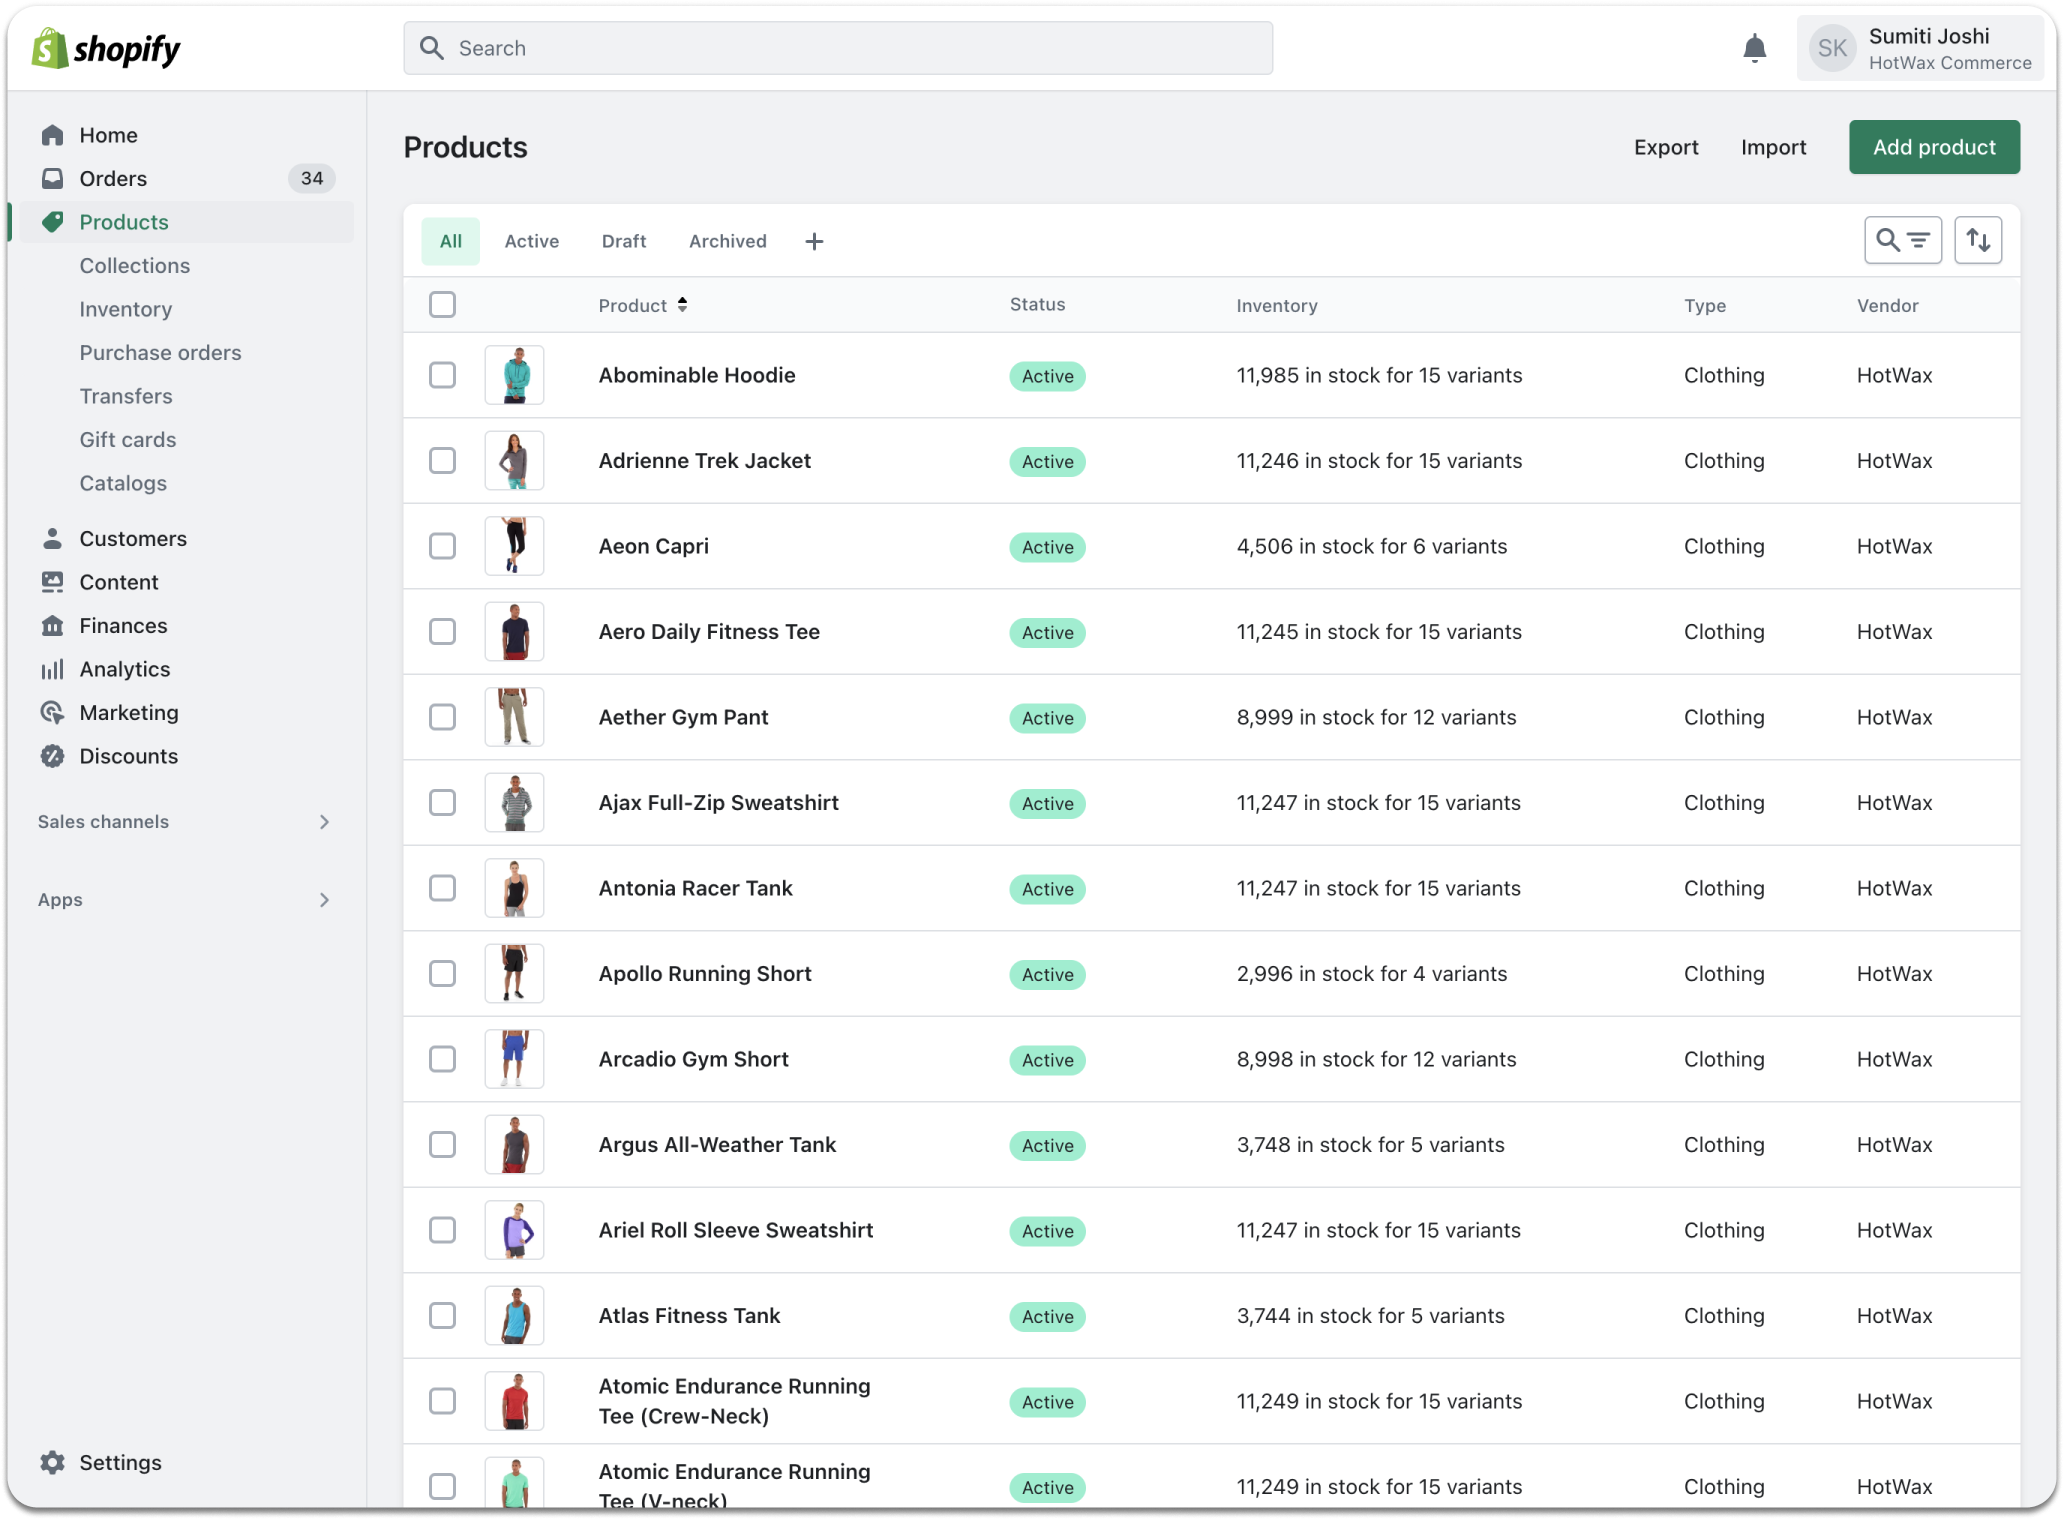Open search and filter products button
The width and height of the screenshot is (2064, 1520).
point(1903,240)
